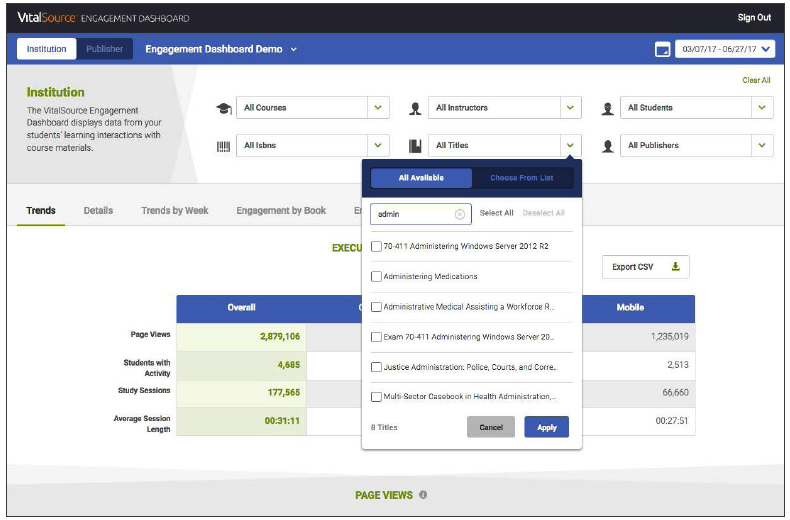Image resolution: width=790 pixels, height=520 pixels.
Task: Check the Administering Medications checkbox
Action: click(376, 277)
